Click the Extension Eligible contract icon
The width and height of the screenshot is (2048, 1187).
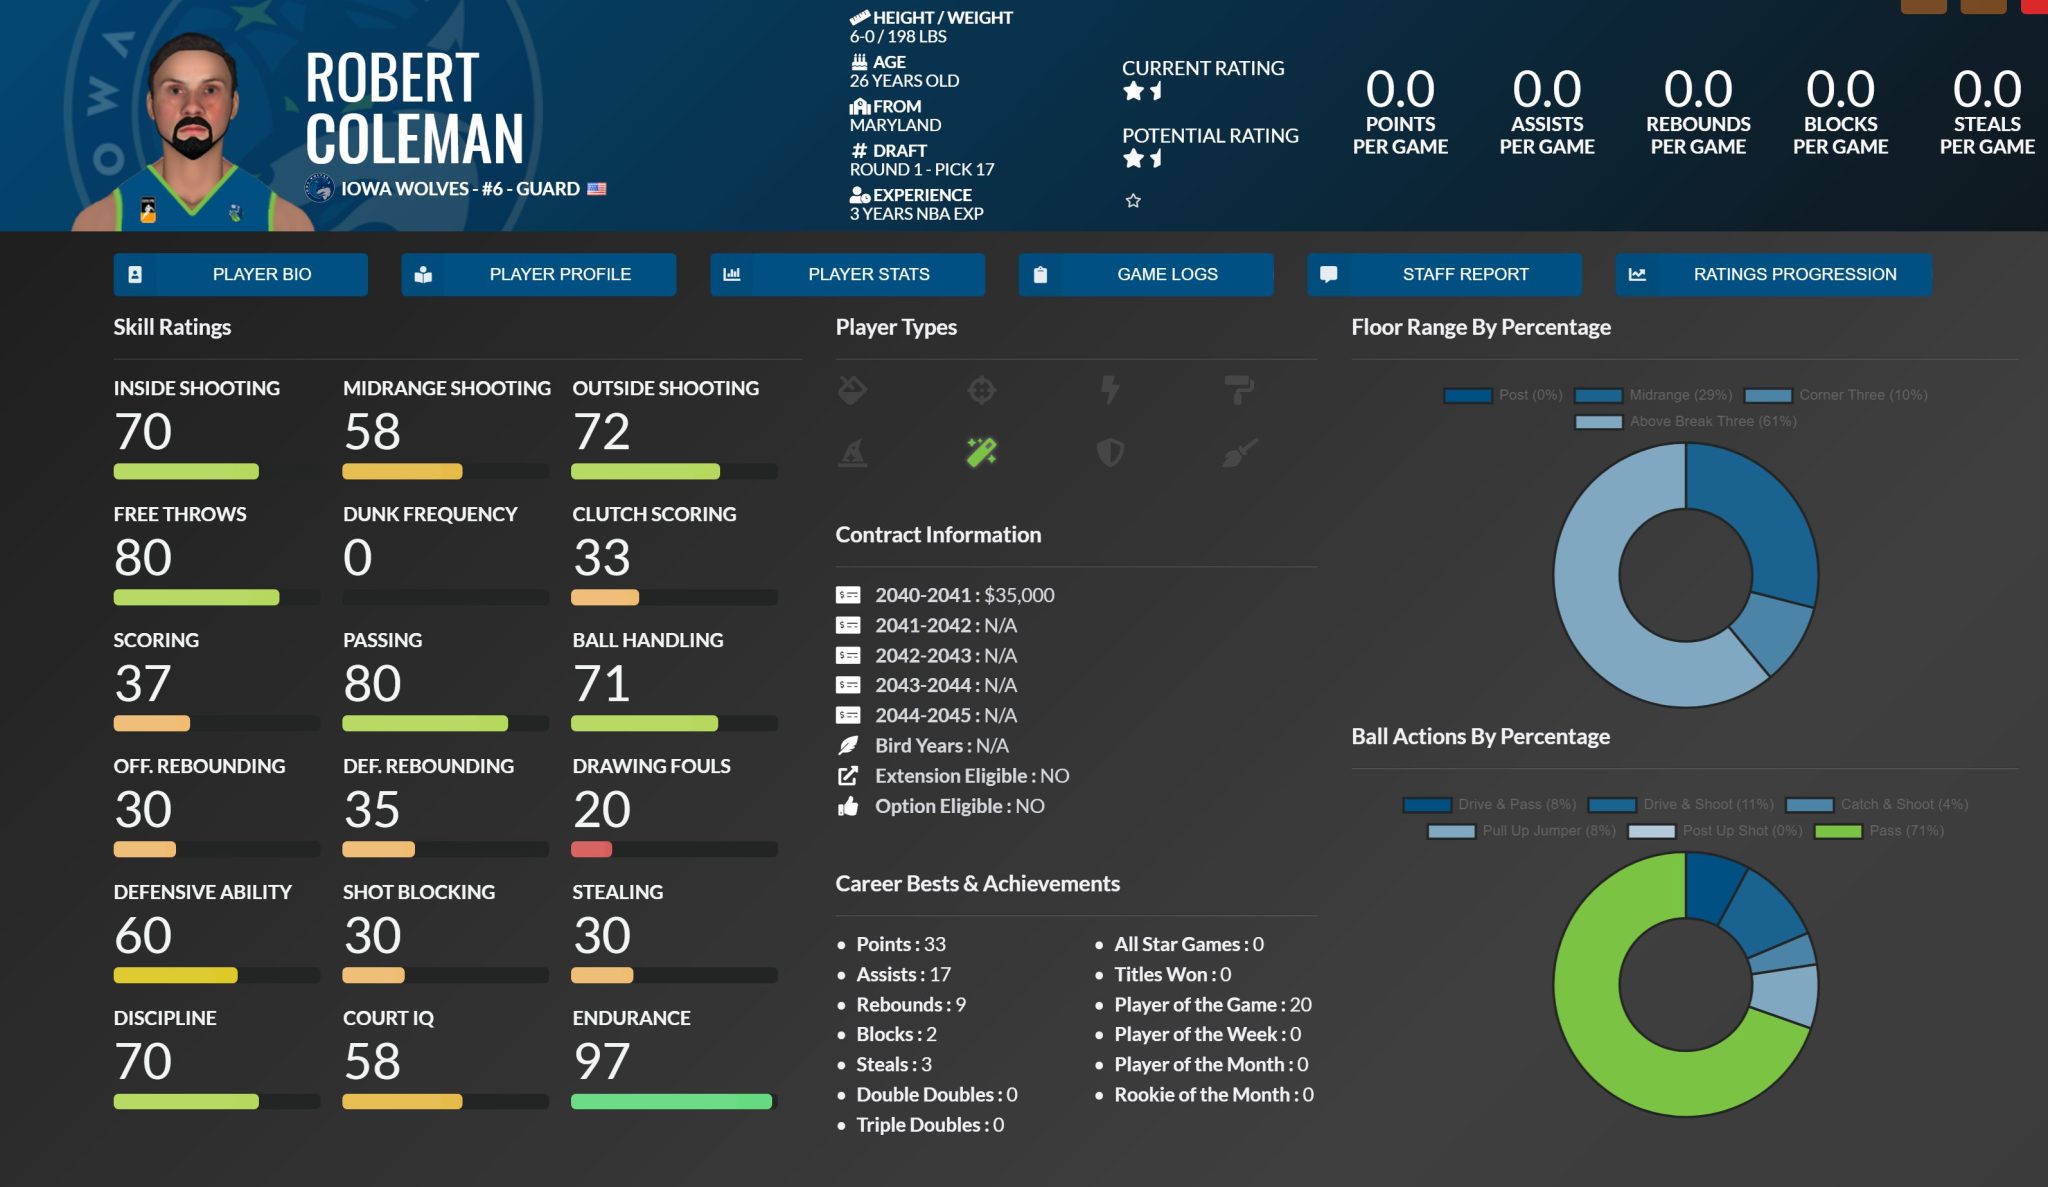coord(848,776)
